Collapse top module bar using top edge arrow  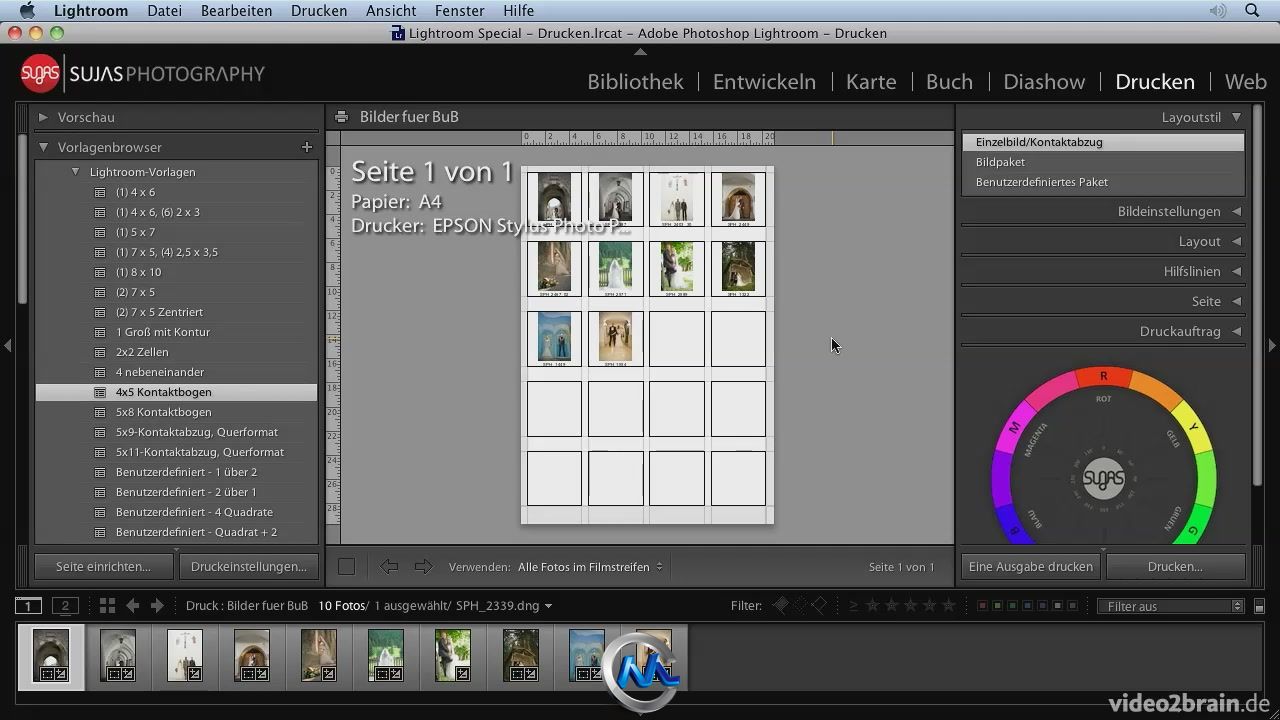tap(640, 51)
